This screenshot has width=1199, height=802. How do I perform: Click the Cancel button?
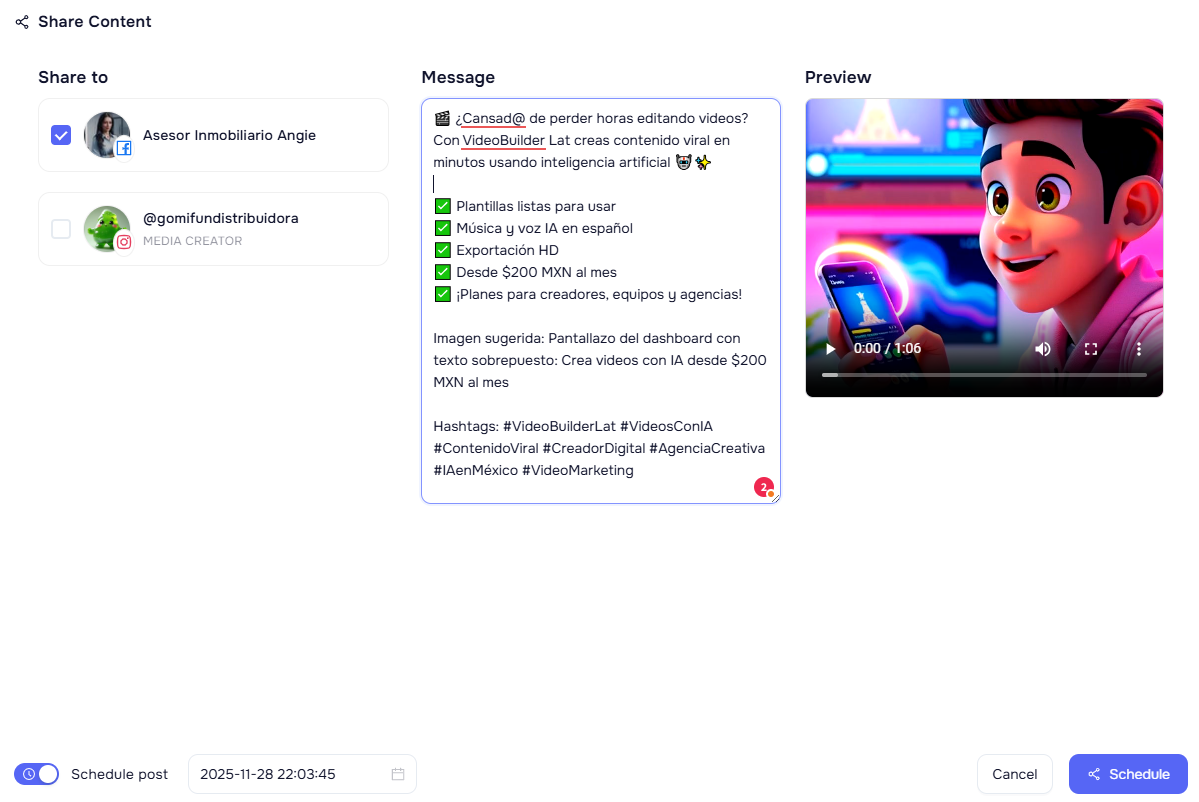1015,774
